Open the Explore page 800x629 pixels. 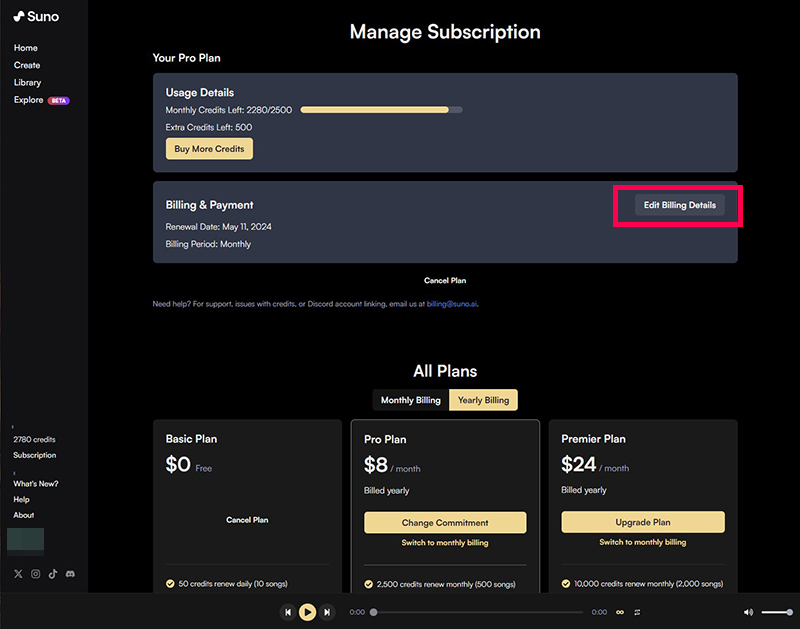click(29, 100)
